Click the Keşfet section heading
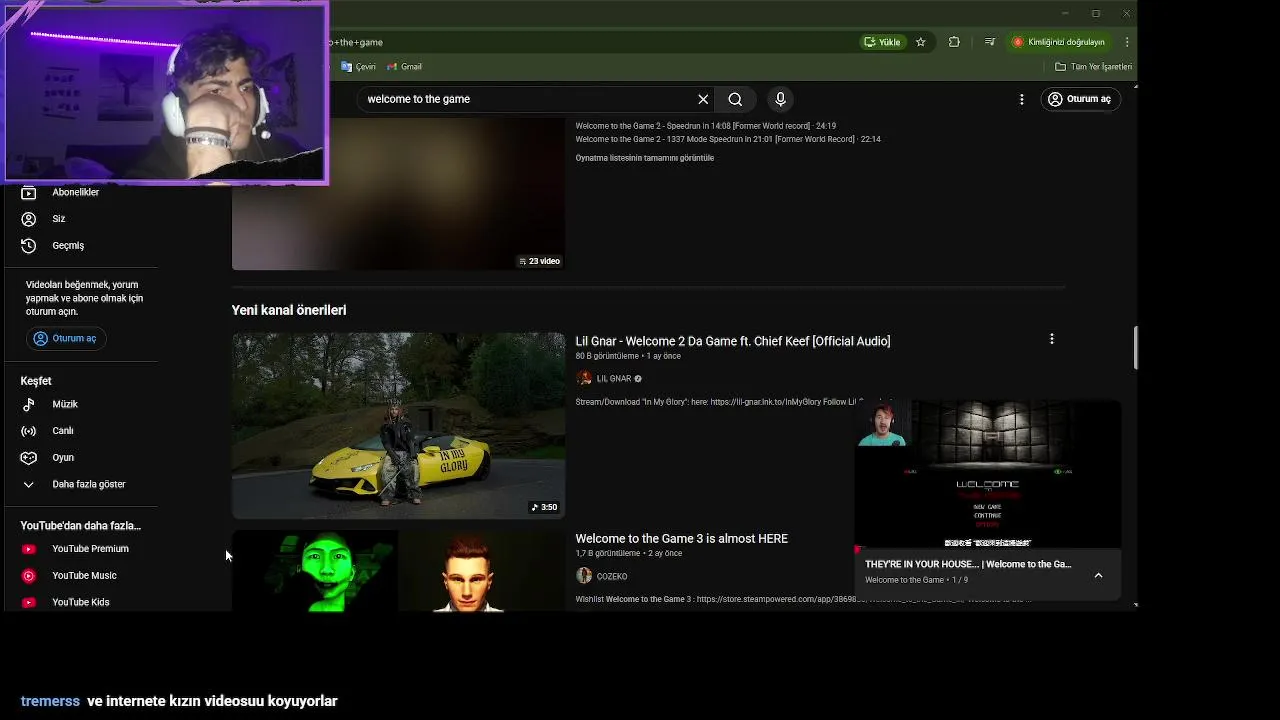Screen dimensions: 1280x720 [36, 381]
